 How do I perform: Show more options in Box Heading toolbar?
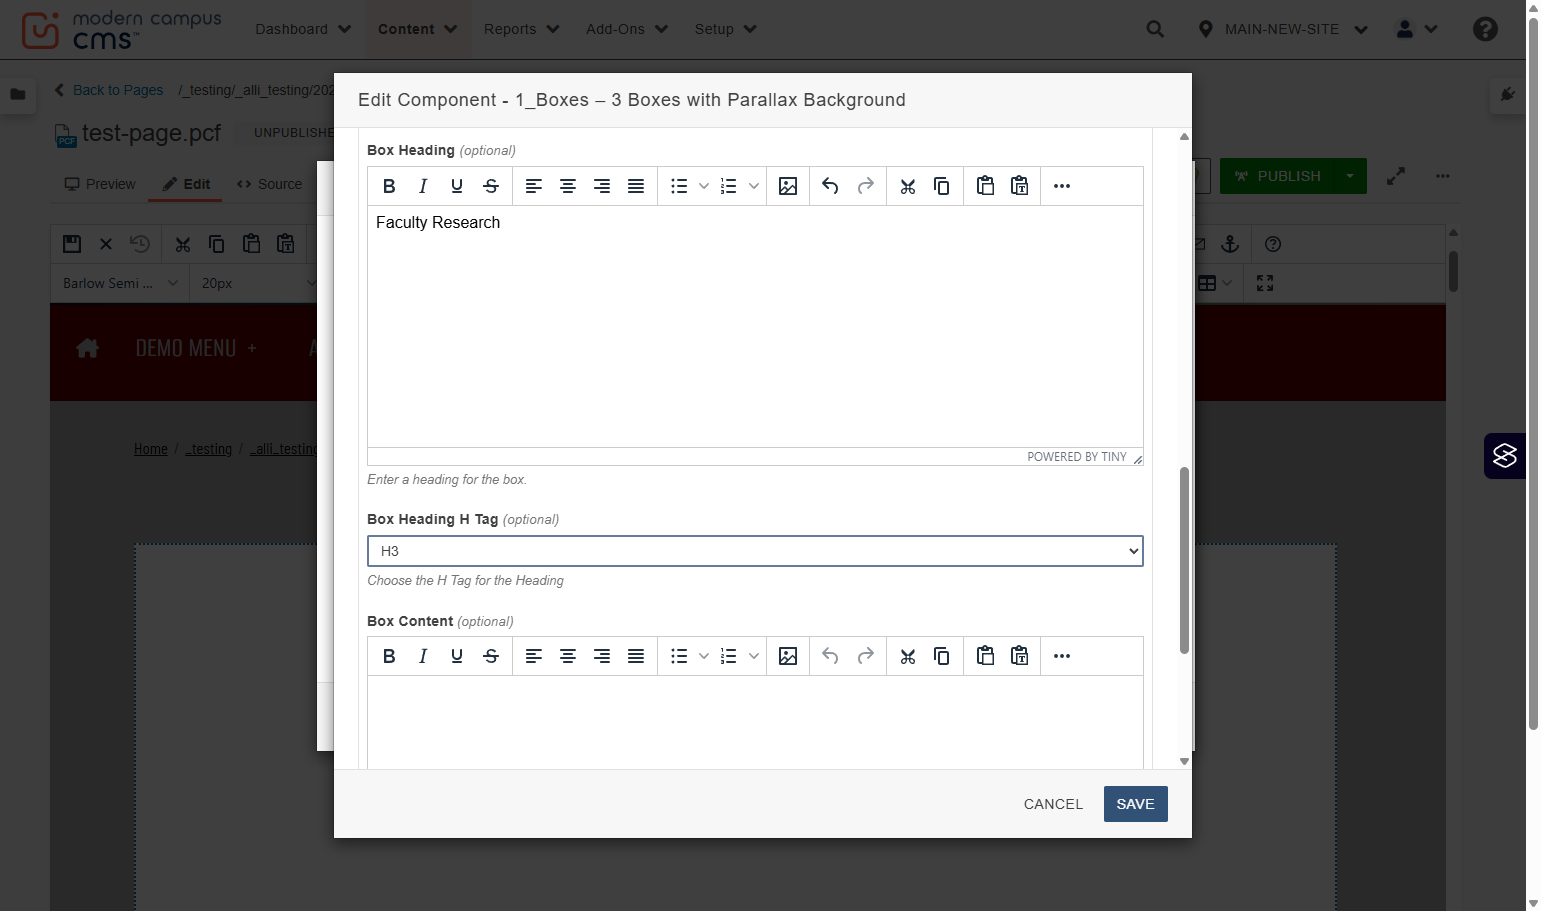pyautogui.click(x=1062, y=186)
